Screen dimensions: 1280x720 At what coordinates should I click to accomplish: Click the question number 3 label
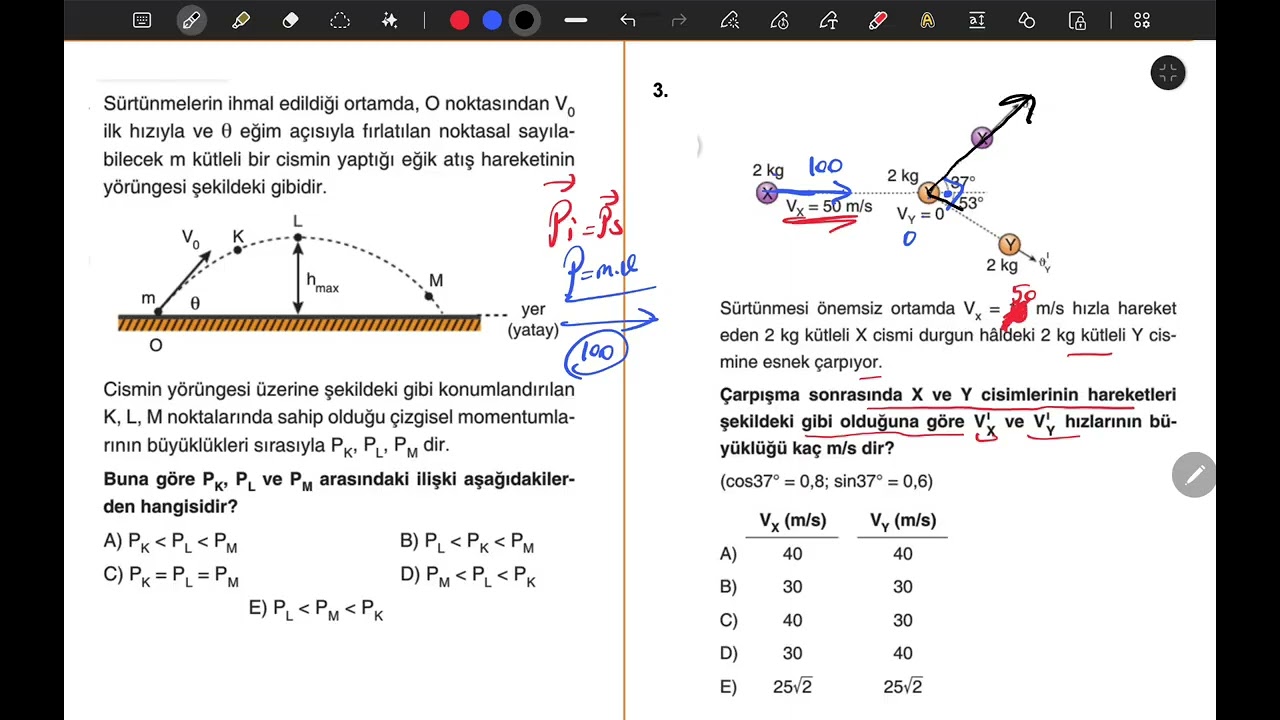click(660, 91)
